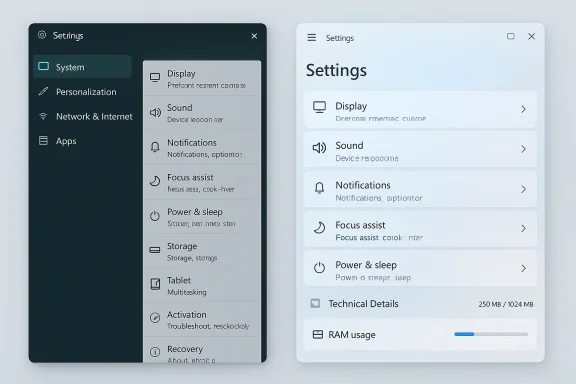
Task: Close the light Settings window
Action: click(x=531, y=36)
